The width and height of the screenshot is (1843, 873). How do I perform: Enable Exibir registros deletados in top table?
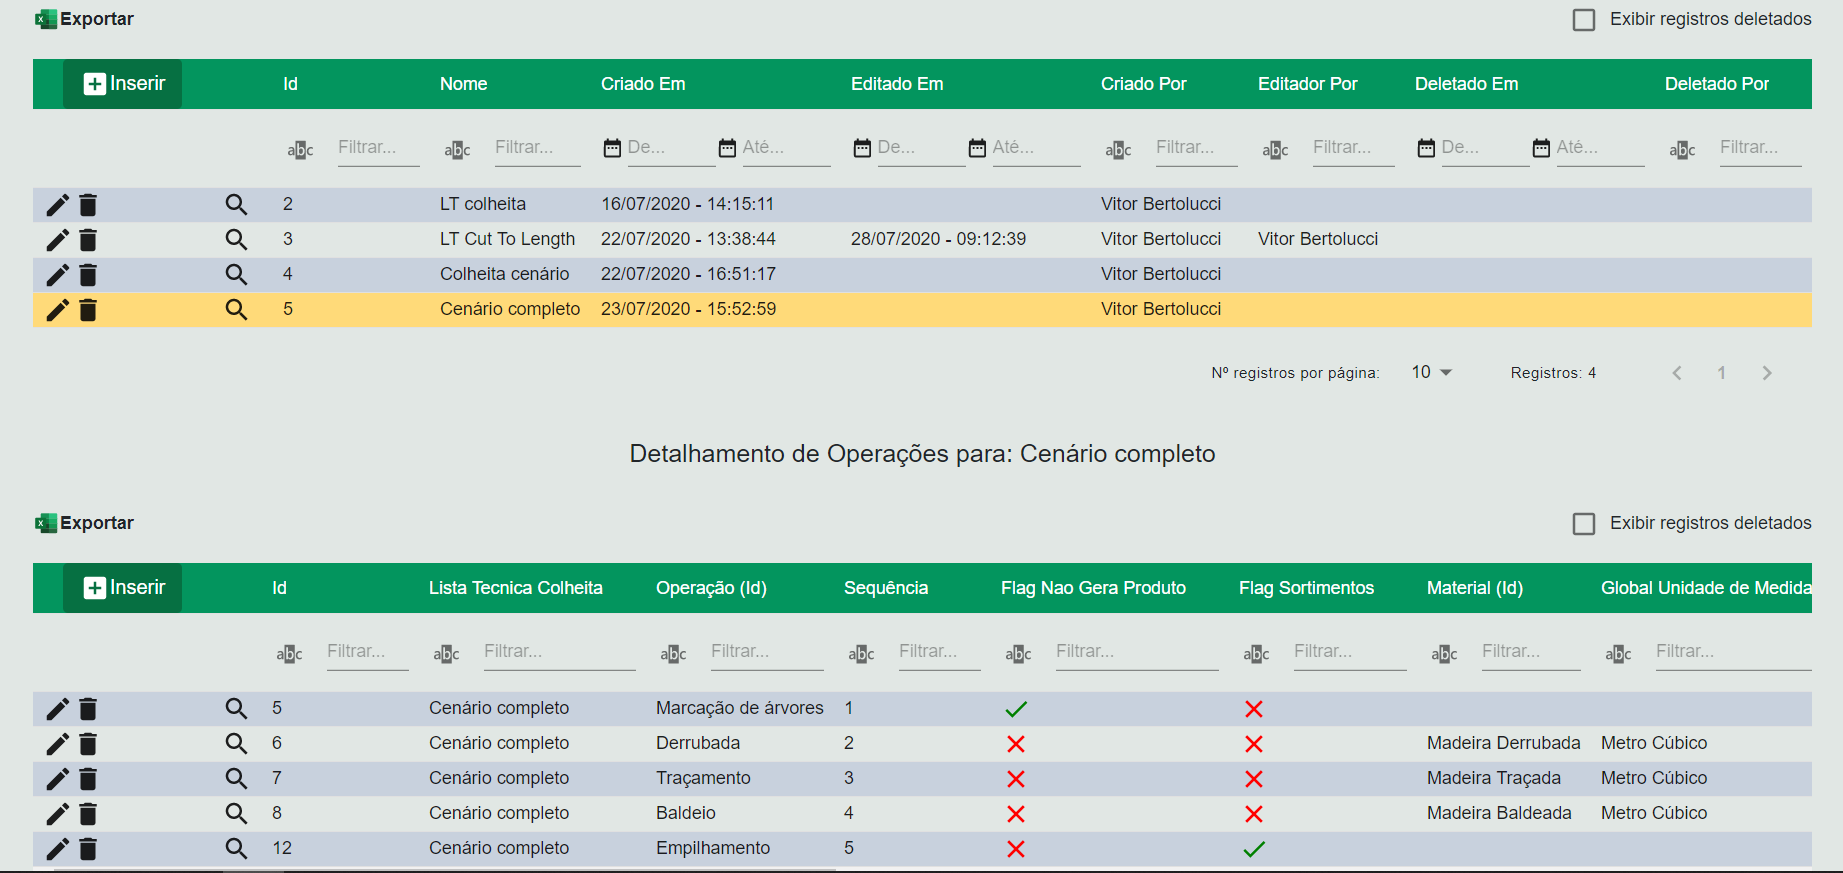[1584, 20]
